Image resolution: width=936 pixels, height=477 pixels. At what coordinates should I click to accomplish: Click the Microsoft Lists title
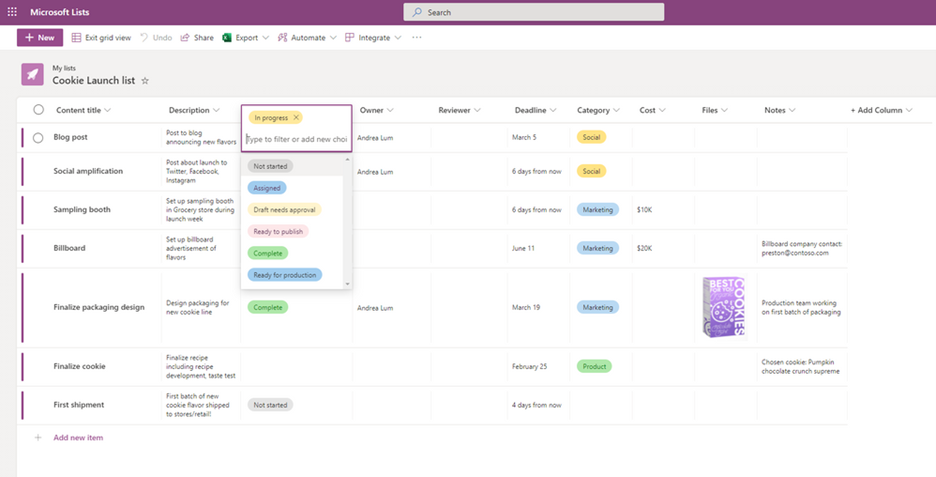pos(59,12)
